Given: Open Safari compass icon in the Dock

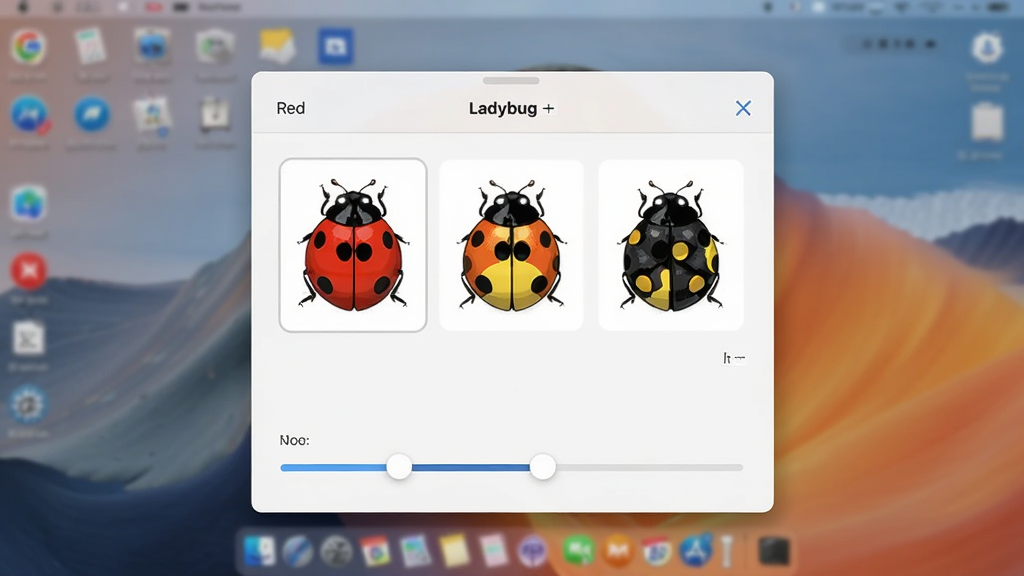Looking at the screenshot, I should click(298, 552).
